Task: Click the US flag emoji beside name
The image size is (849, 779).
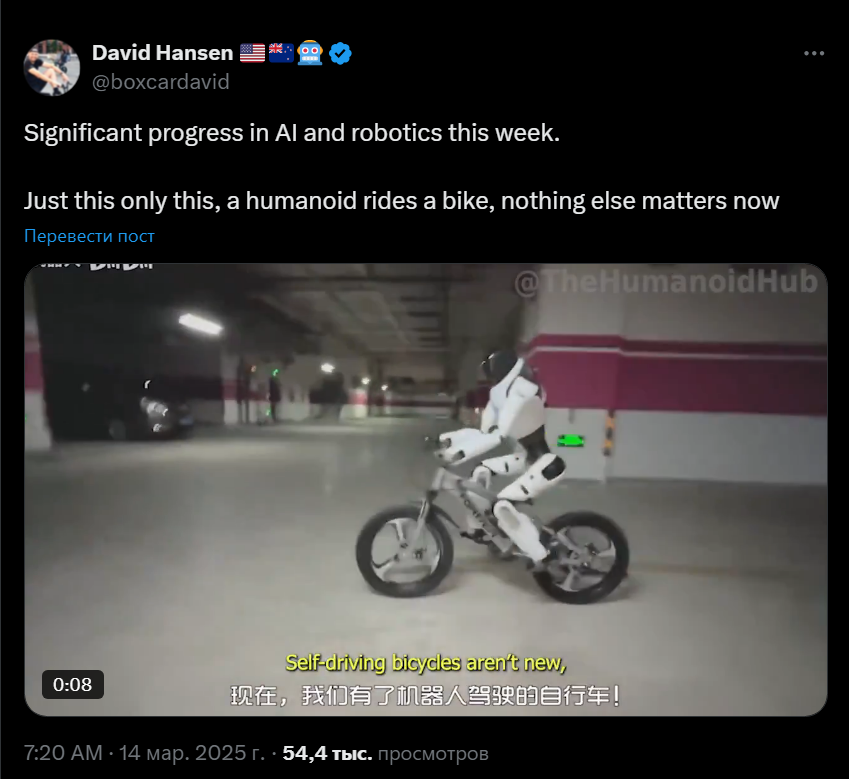Action: click(x=252, y=53)
